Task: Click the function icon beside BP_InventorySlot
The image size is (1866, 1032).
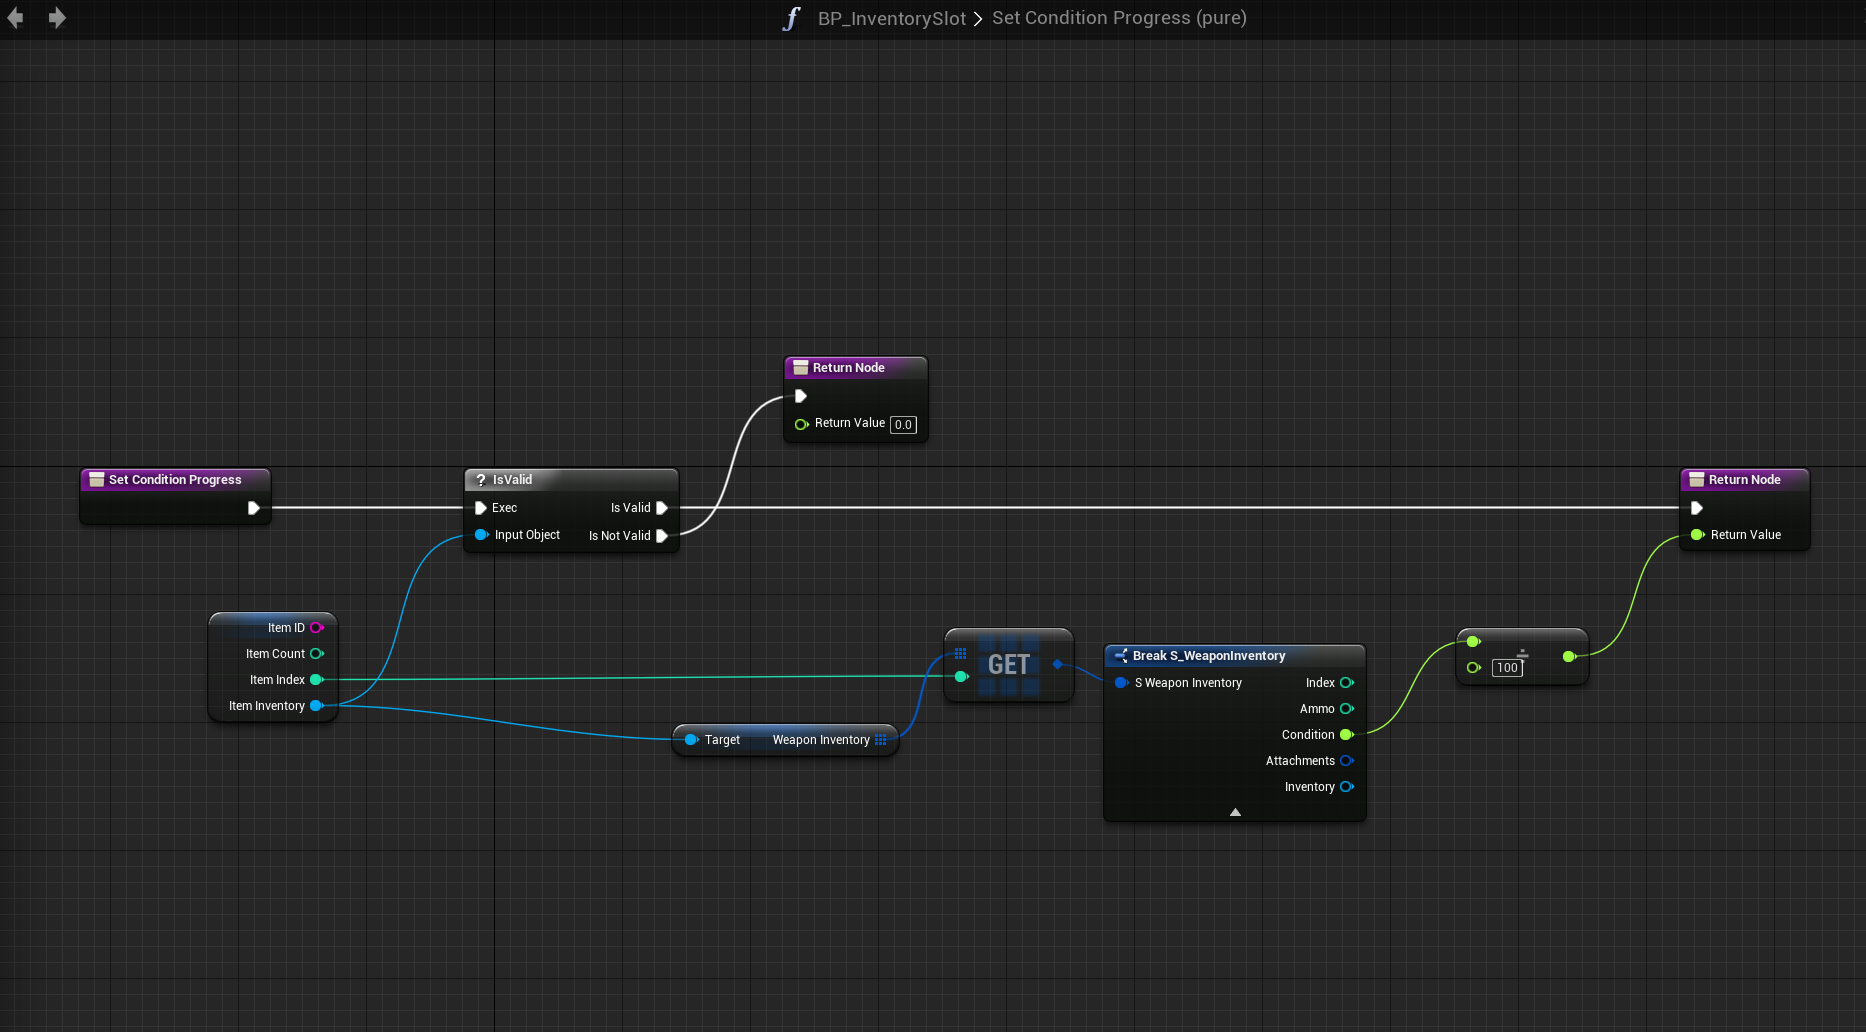Action: click(x=791, y=19)
